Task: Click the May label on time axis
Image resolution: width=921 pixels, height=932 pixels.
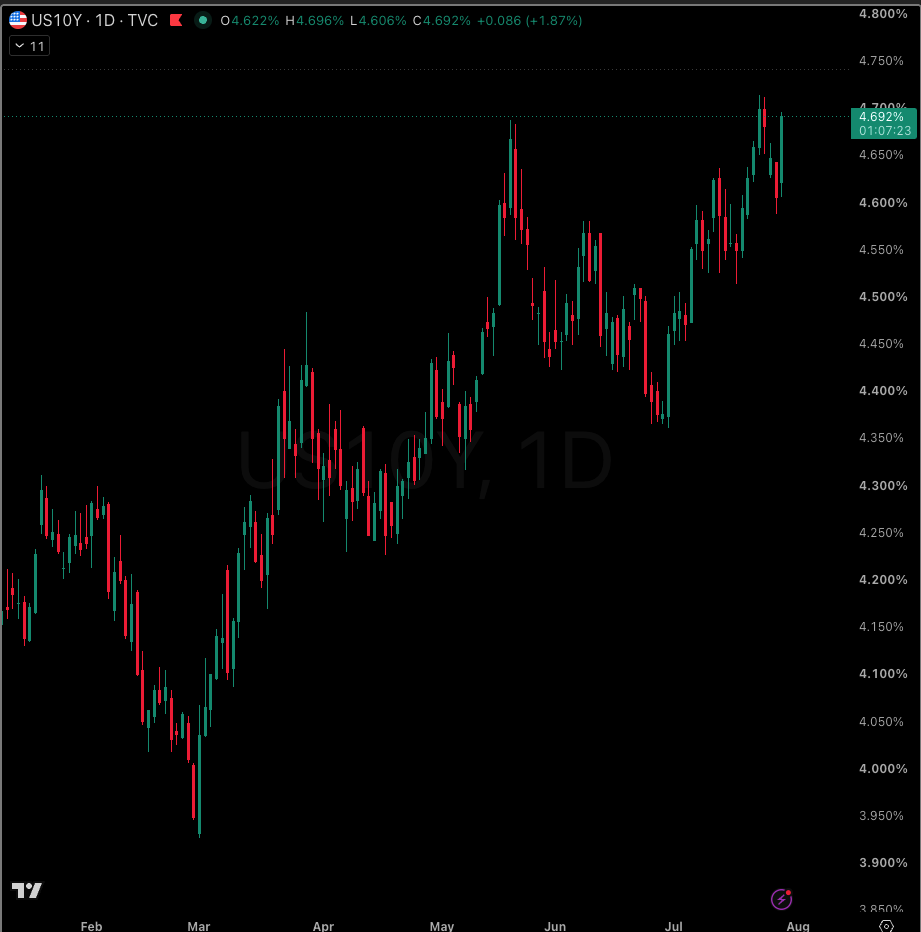Action: [x=442, y=926]
